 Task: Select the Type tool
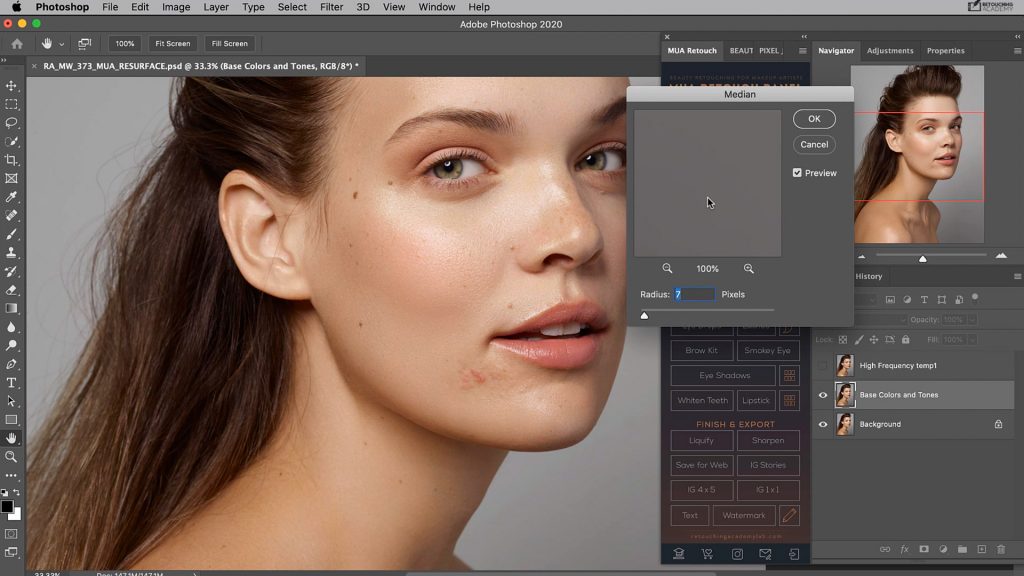[12, 380]
